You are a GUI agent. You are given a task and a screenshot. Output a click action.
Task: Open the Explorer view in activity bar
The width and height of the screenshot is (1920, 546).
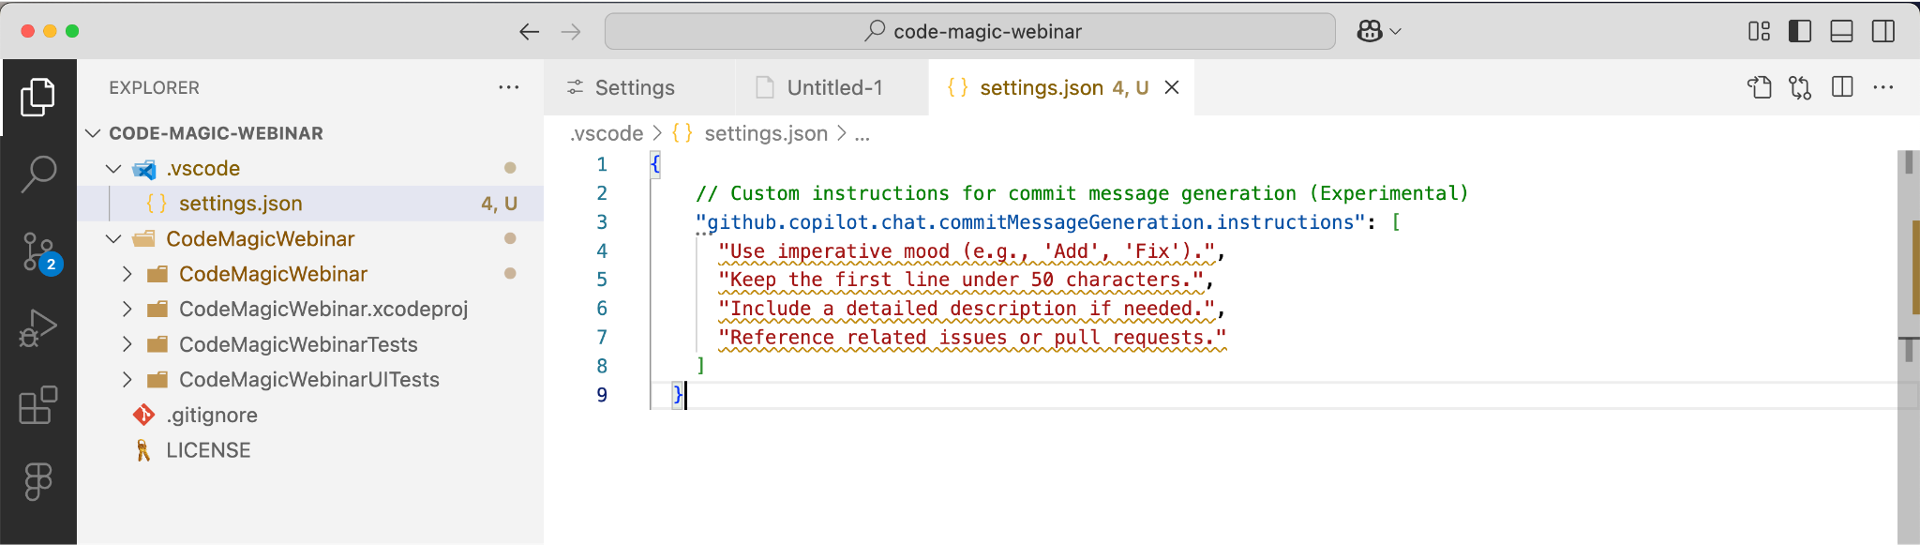[38, 97]
